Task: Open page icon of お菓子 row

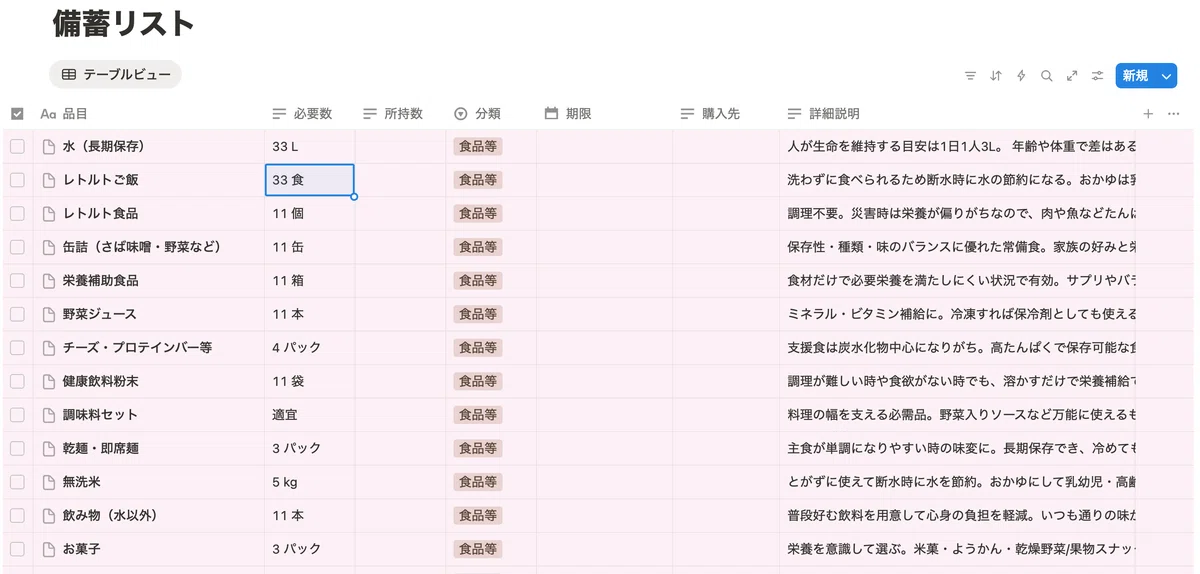Action: click(48, 549)
